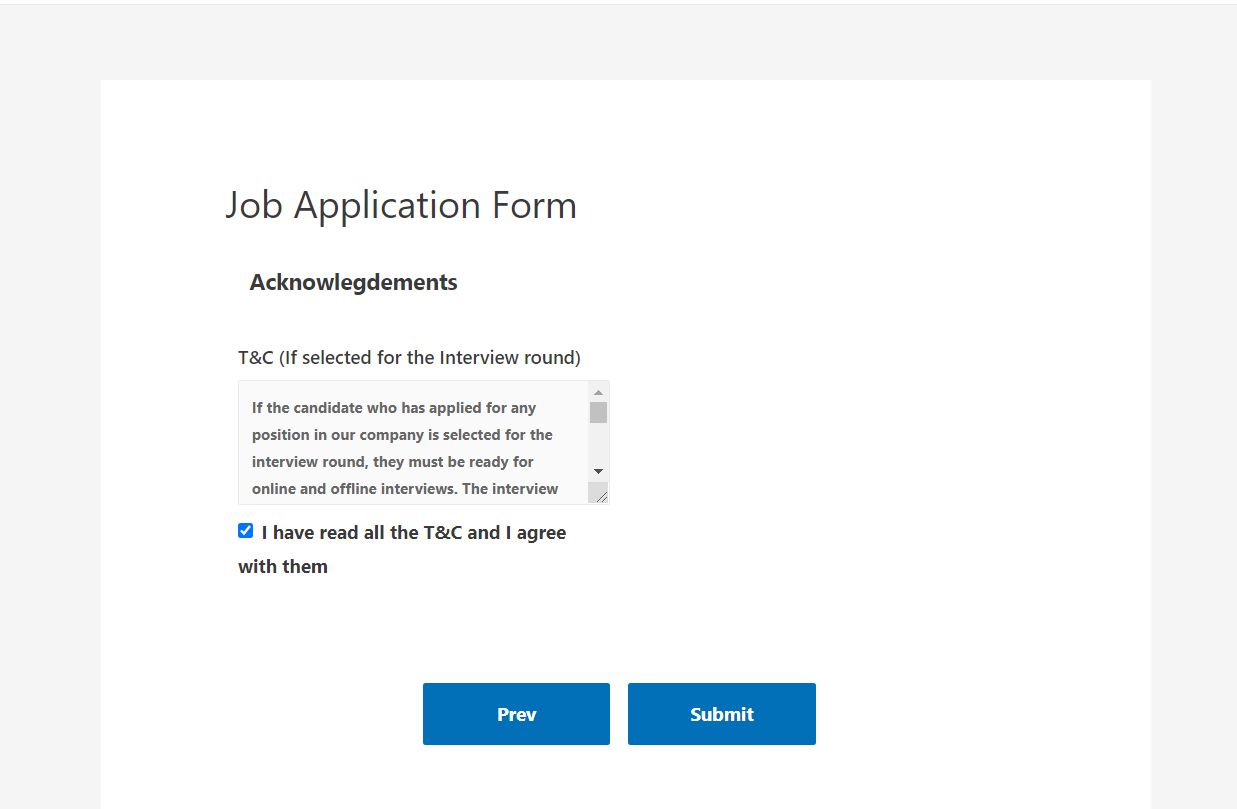This screenshot has height=809, width=1237.
Task: Select the Acknowledgements section heading
Action: [x=353, y=282]
